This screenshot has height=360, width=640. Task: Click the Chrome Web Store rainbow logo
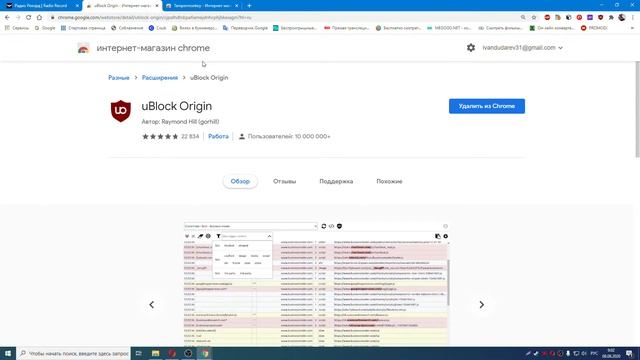coord(83,48)
